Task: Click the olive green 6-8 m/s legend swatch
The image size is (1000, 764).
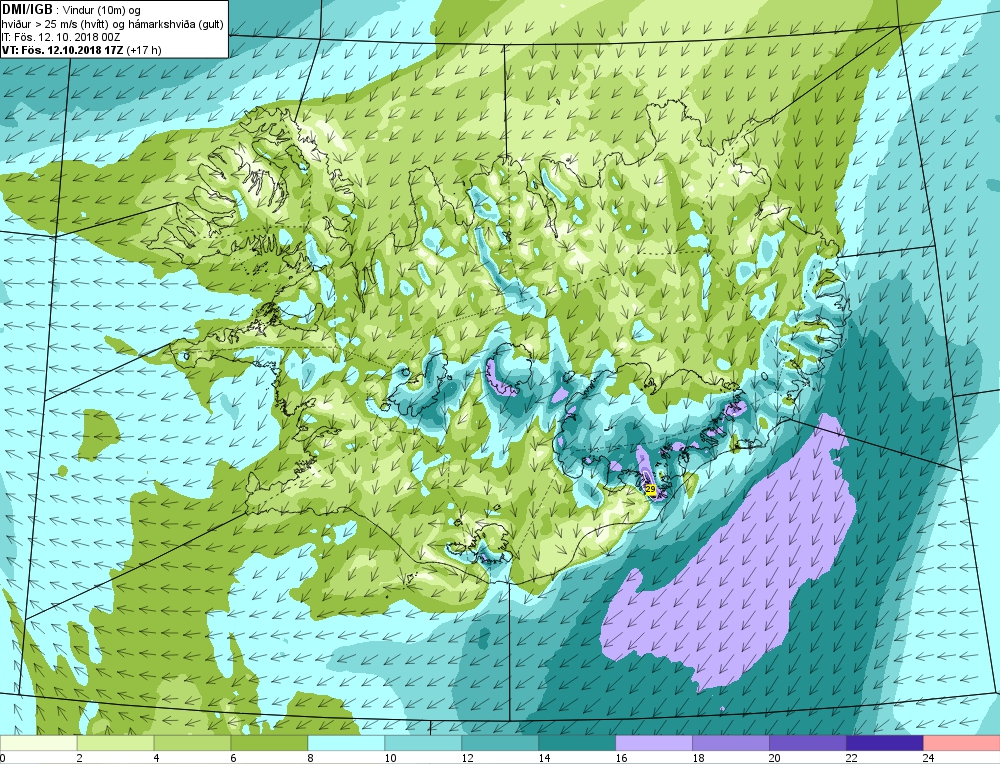Action: pyautogui.click(x=269, y=743)
